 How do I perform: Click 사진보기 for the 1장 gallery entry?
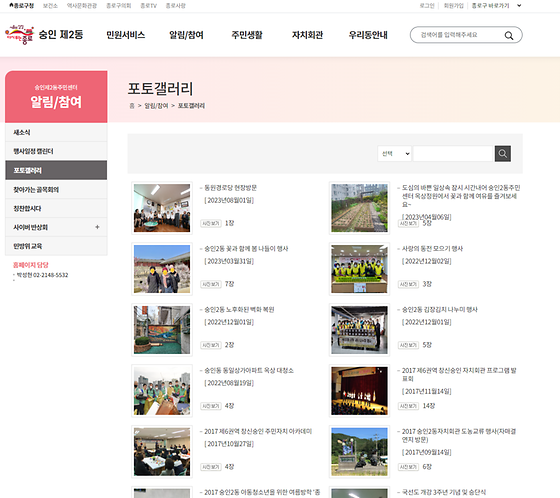click(x=211, y=223)
